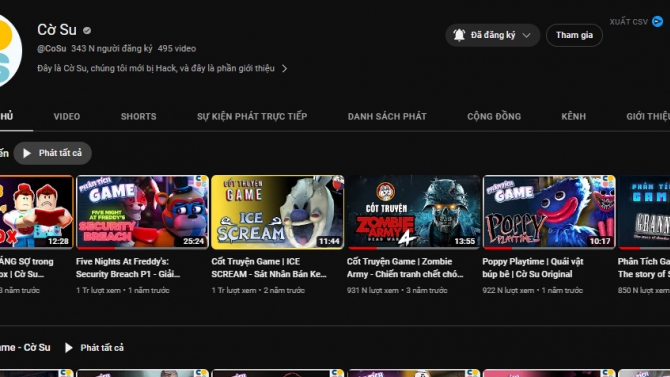
Task: Click the playlist heading ending in Cờ Su
Action: (25, 348)
